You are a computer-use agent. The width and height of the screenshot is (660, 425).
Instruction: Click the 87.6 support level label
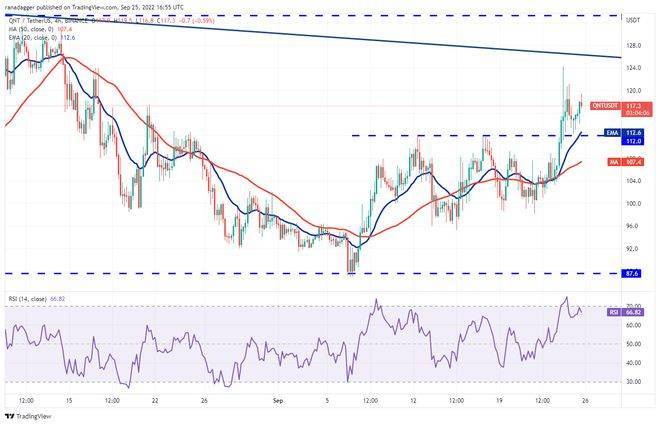tap(632, 272)
